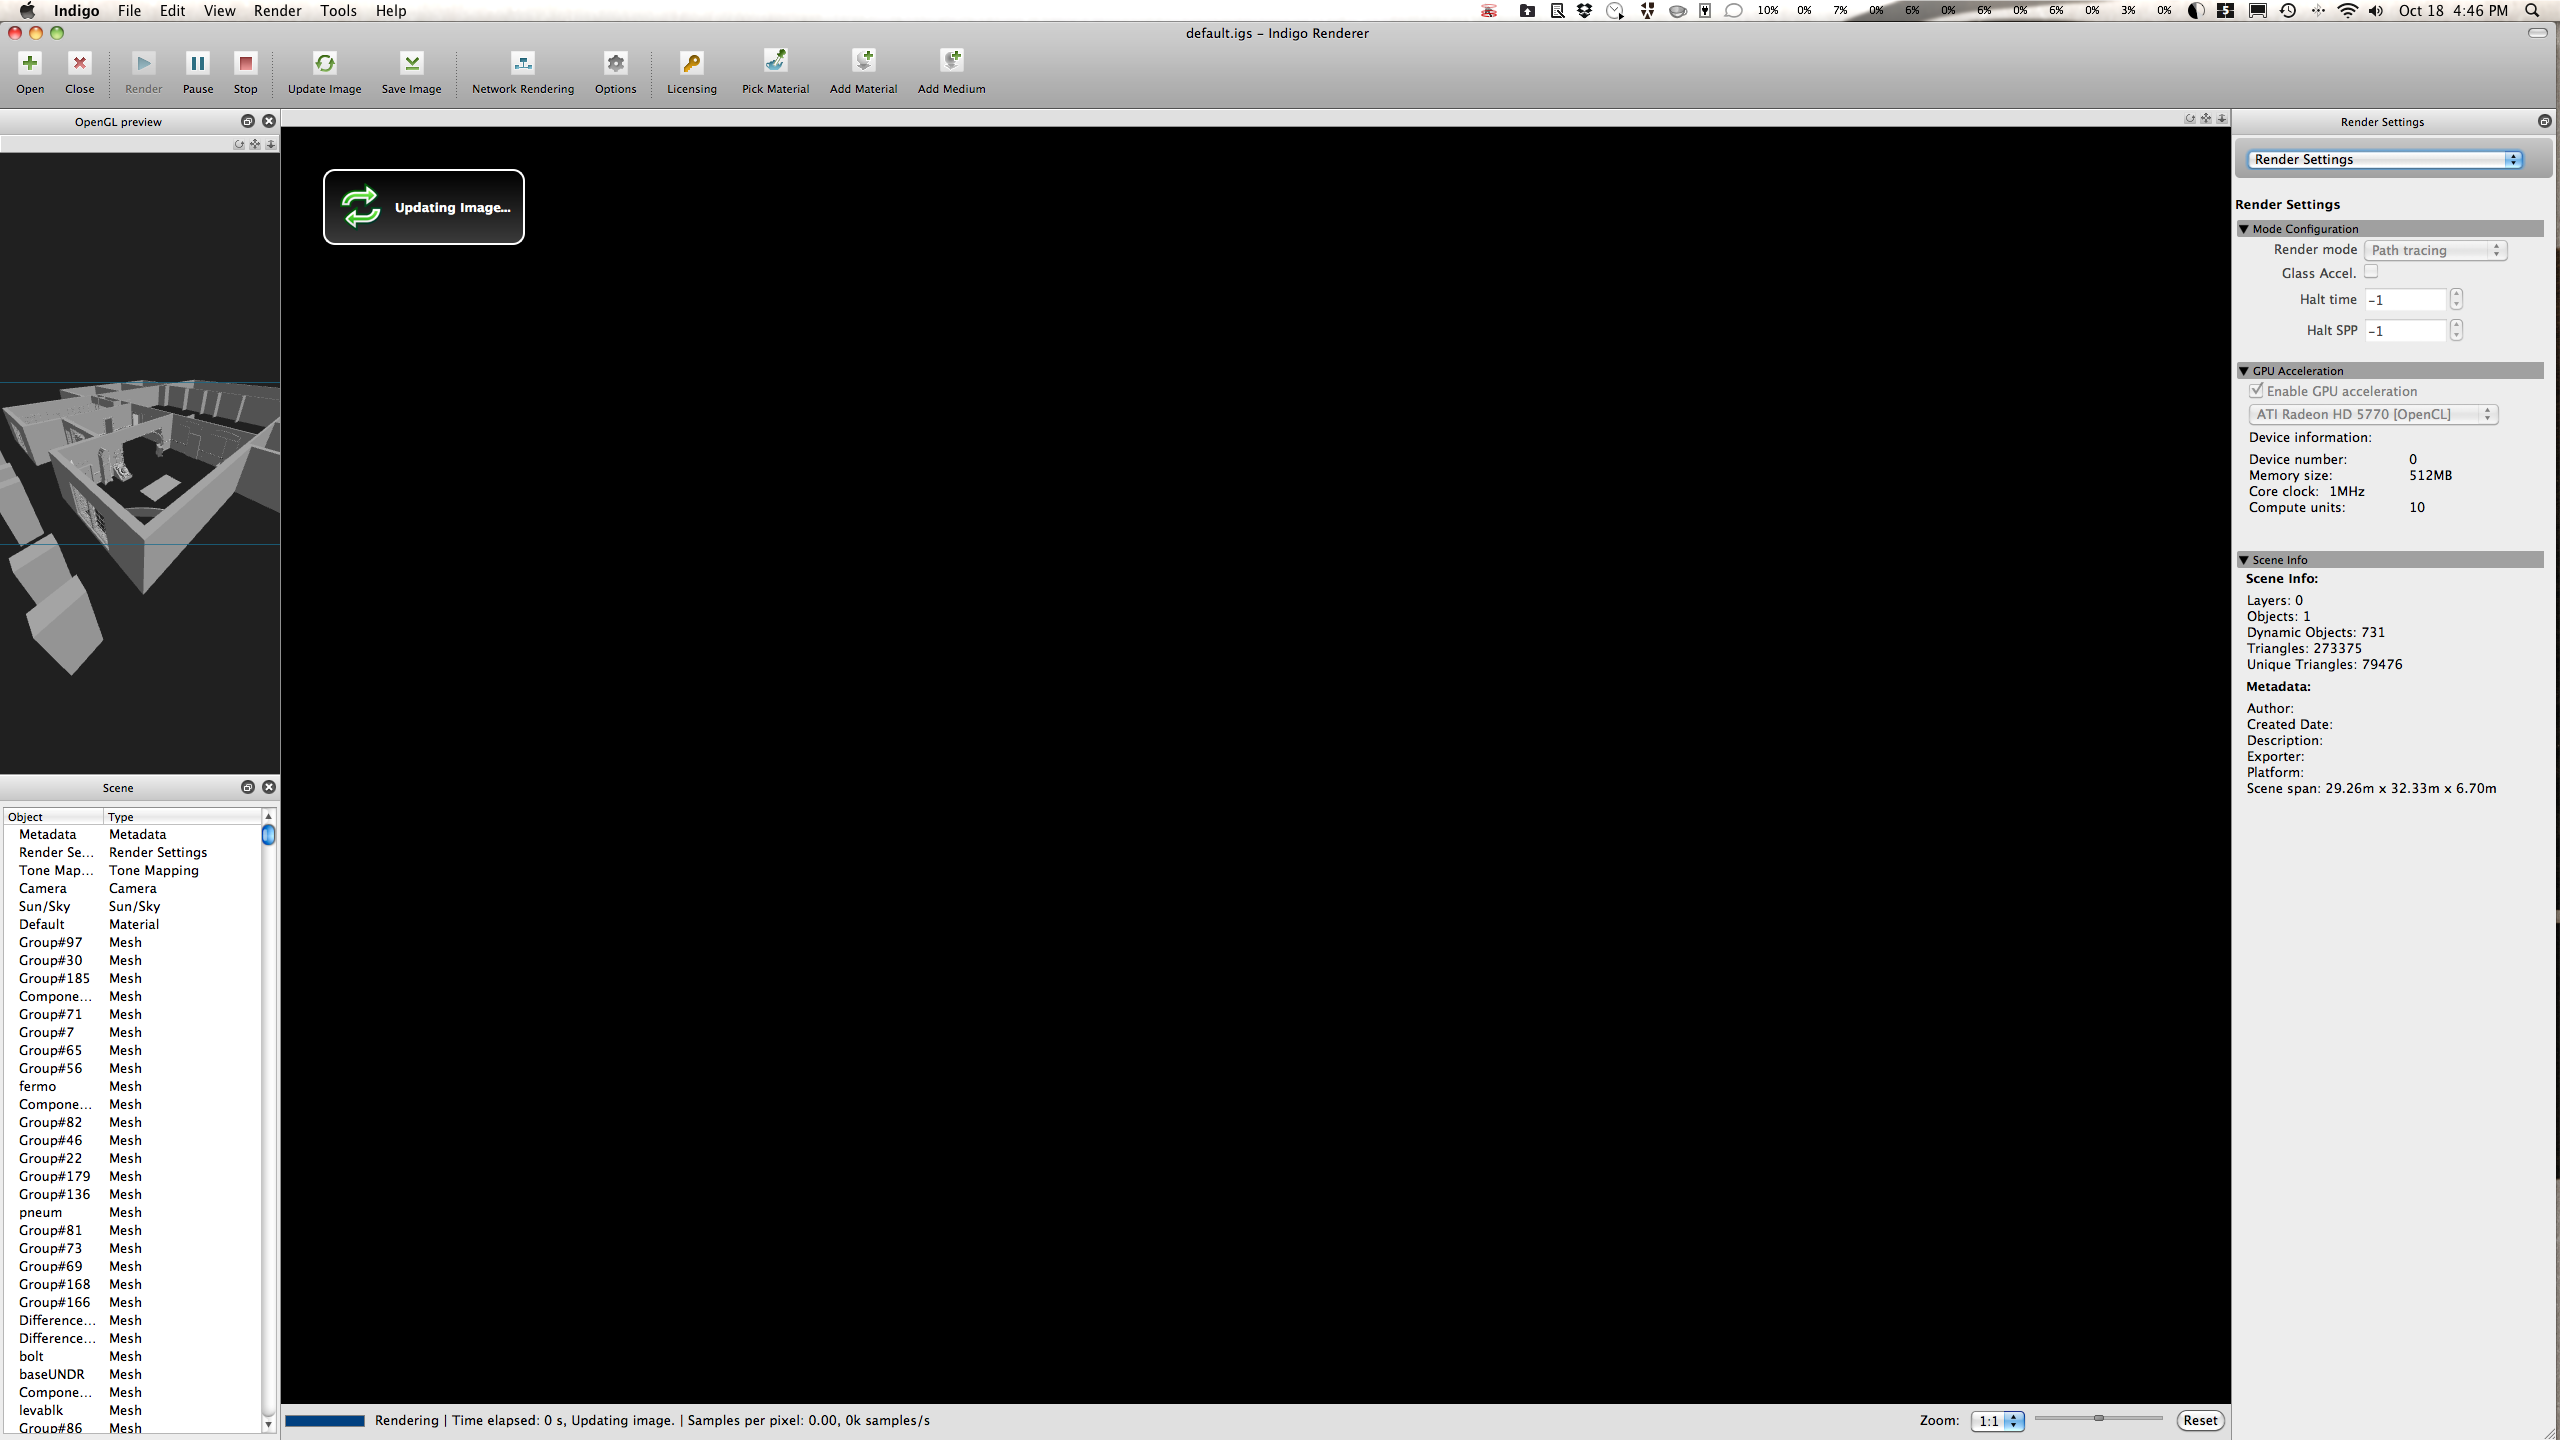Toggle the Glass Accel. checkbox
The image size is (2560, 1440).
[2370, 272]
